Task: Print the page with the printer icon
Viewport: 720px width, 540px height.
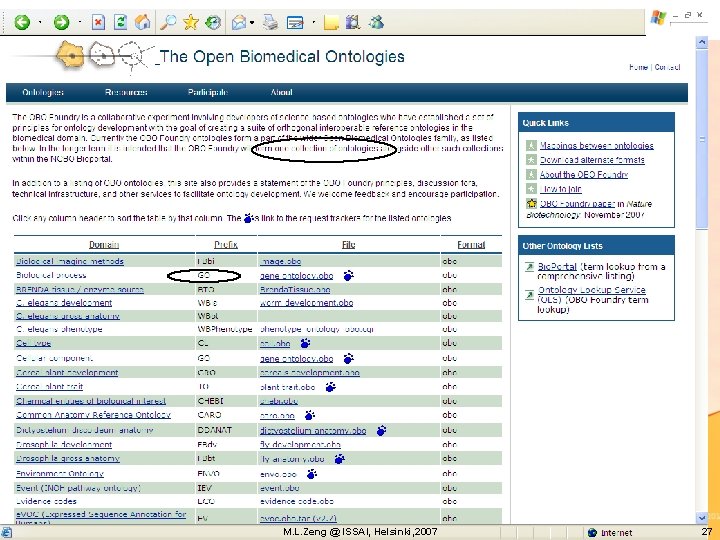Action: click(270, 22)
